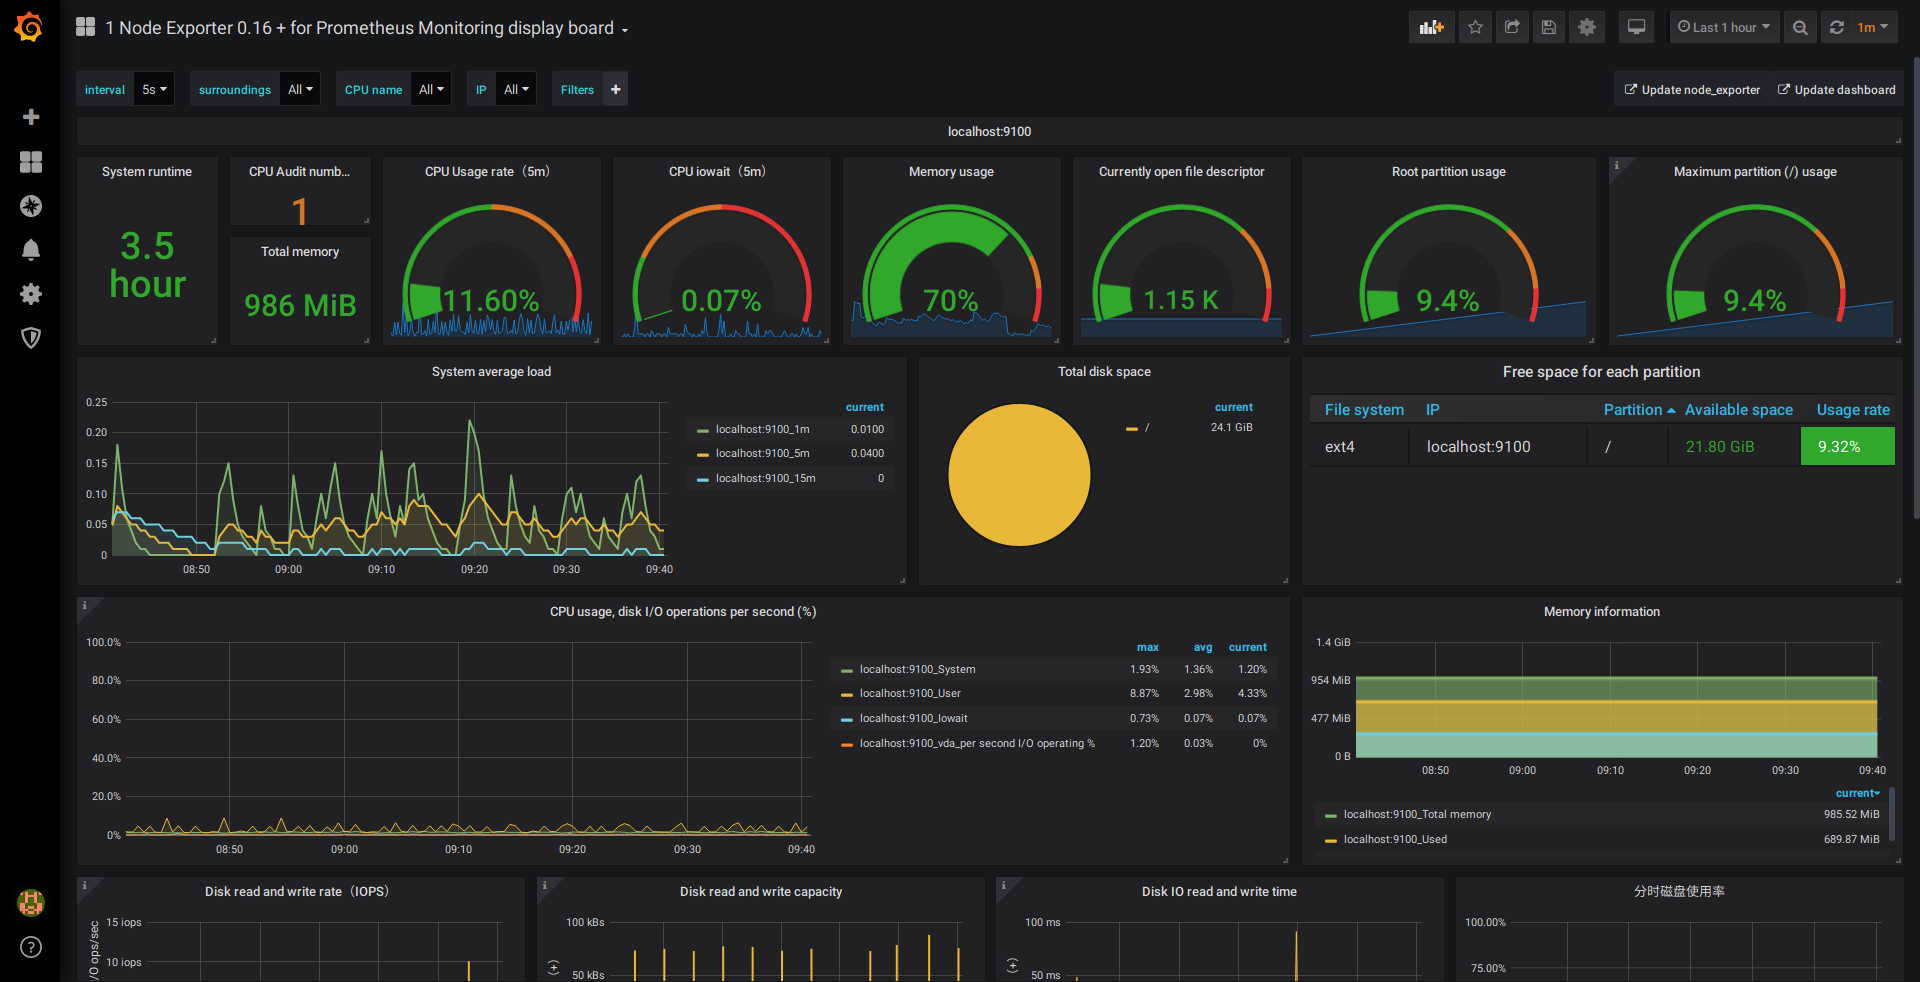Expand the 1m refresh interval dropdown
This screenshot has width=1920, height=982.
pyautogui.click(x=1872, y=28)
